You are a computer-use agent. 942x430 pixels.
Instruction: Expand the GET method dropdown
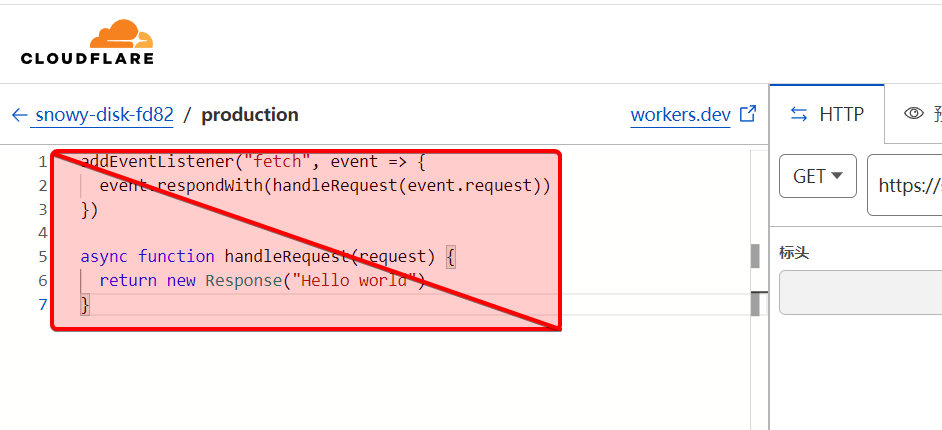[817, 177]
